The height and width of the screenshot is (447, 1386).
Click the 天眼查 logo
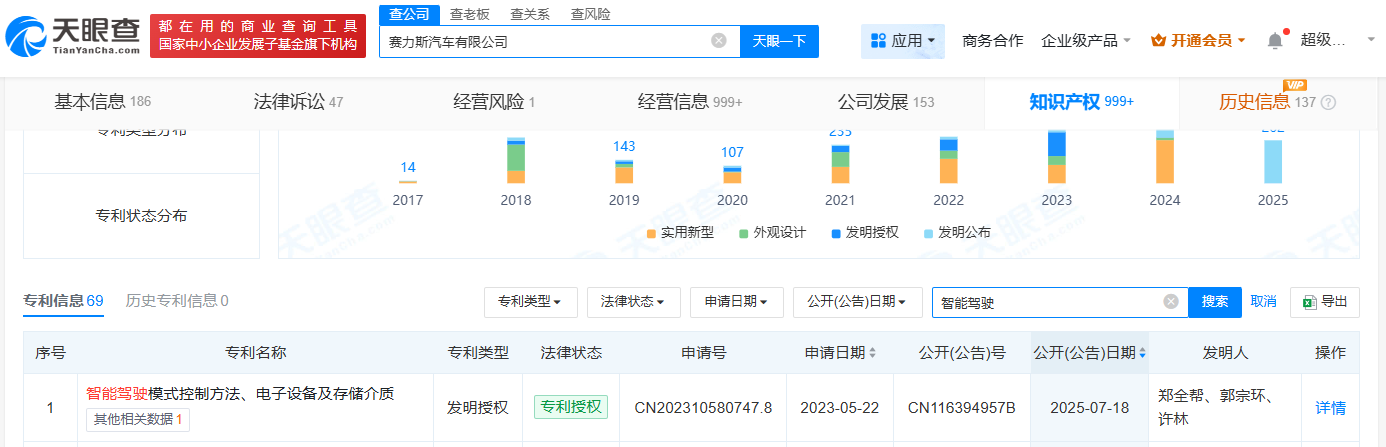click(72, 36)
